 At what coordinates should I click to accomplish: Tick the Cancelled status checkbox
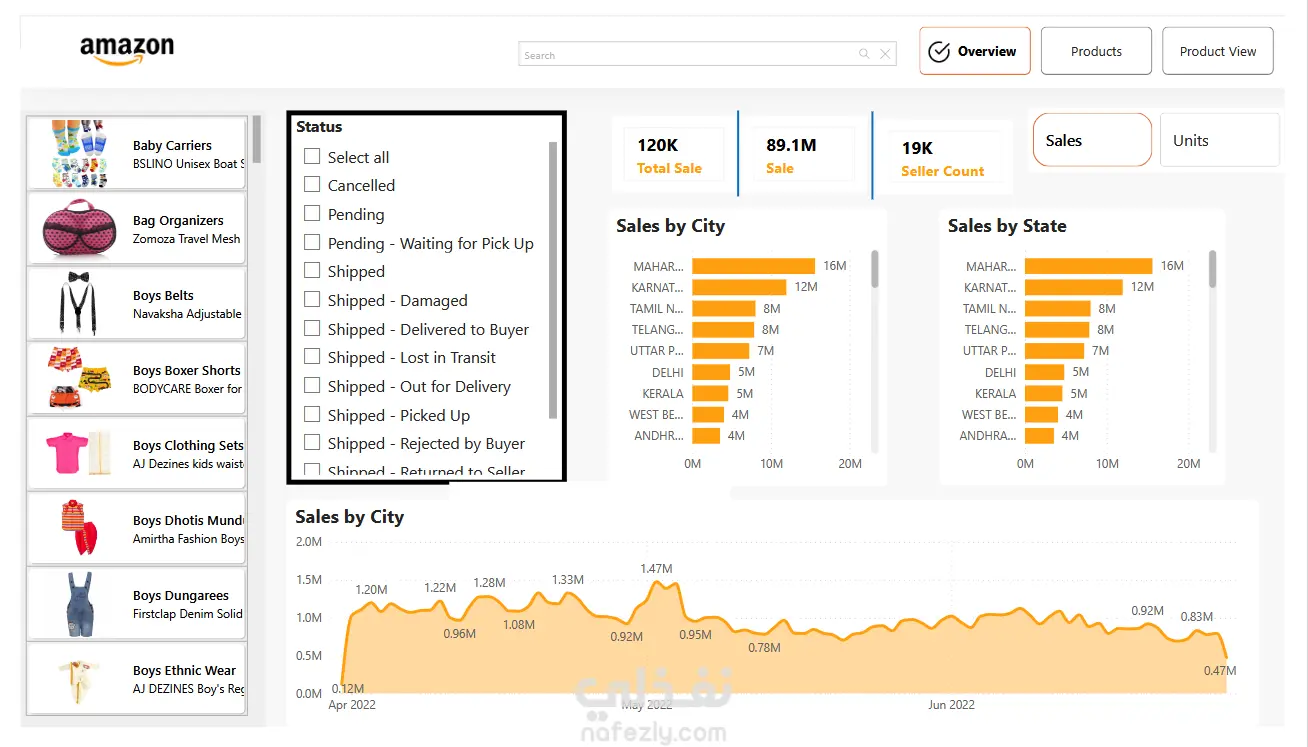point(312,184)
